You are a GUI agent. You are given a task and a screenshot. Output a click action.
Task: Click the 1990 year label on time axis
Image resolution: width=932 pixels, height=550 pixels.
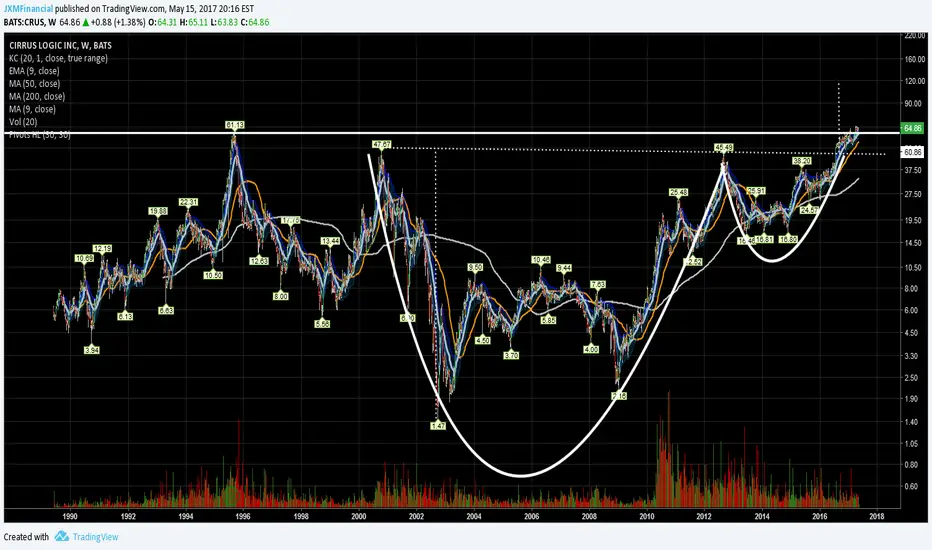pyautogui.click(x=70, y=516)
